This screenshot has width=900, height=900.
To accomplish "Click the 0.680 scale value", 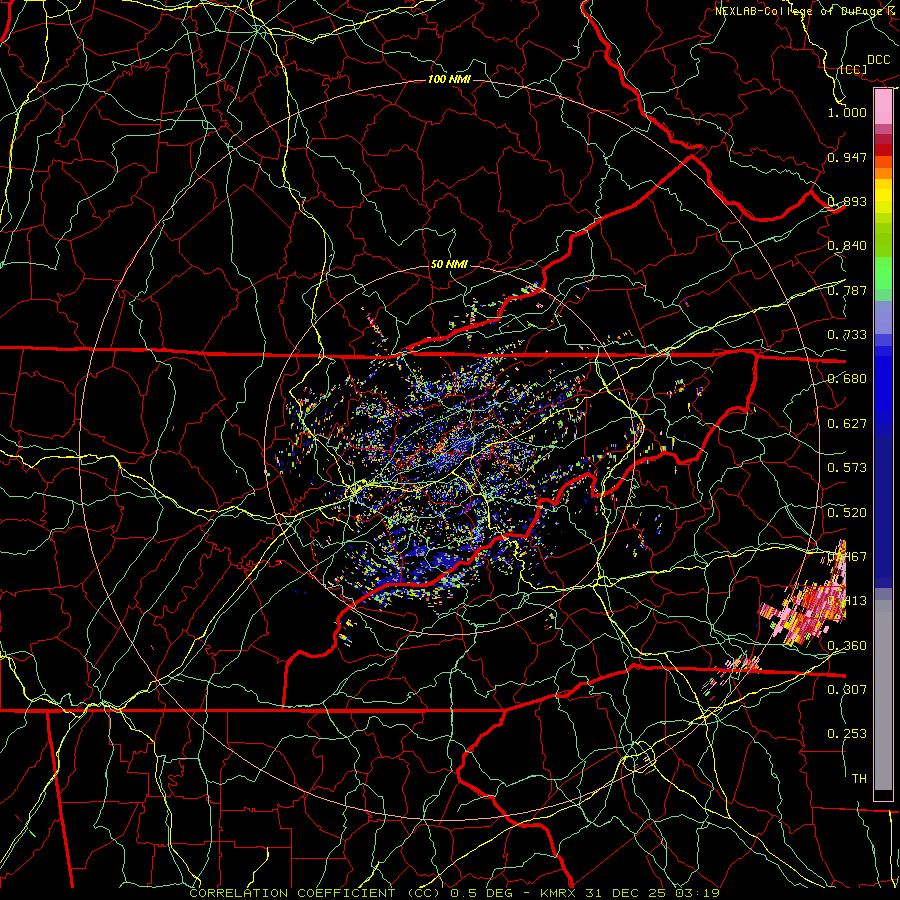I will tap(847, 379).
